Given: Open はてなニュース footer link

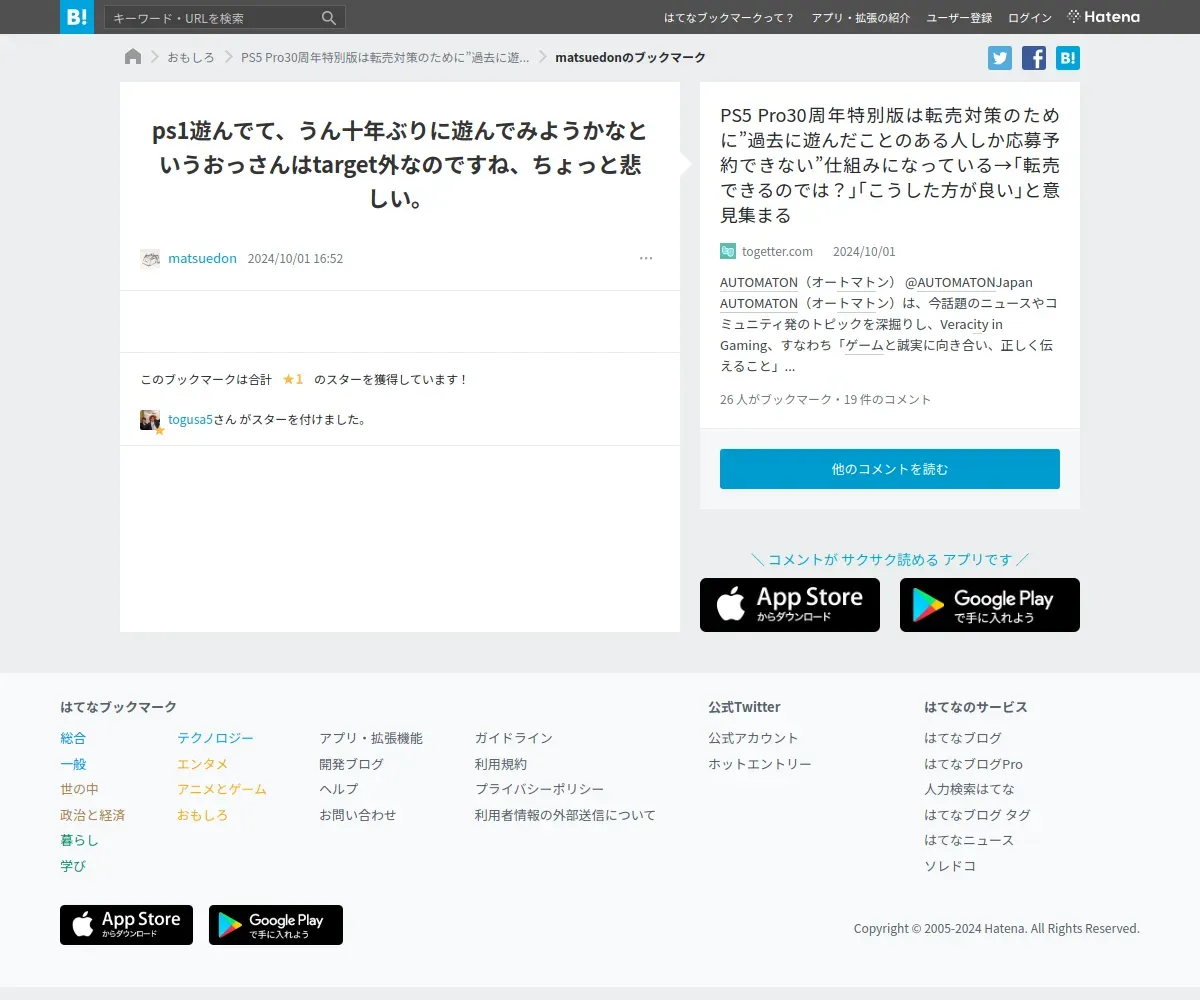Looking at the screenshot, I should [969, 841].
